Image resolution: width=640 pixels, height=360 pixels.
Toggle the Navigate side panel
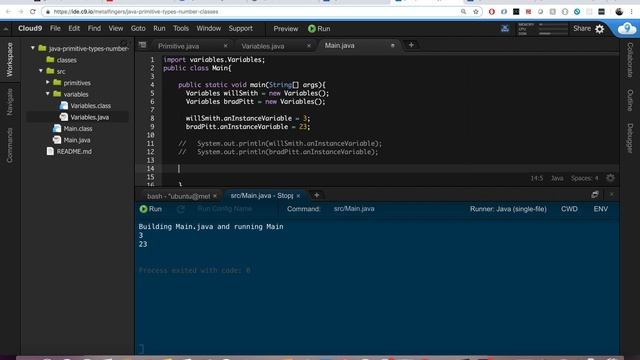click(x=10, y=102)
